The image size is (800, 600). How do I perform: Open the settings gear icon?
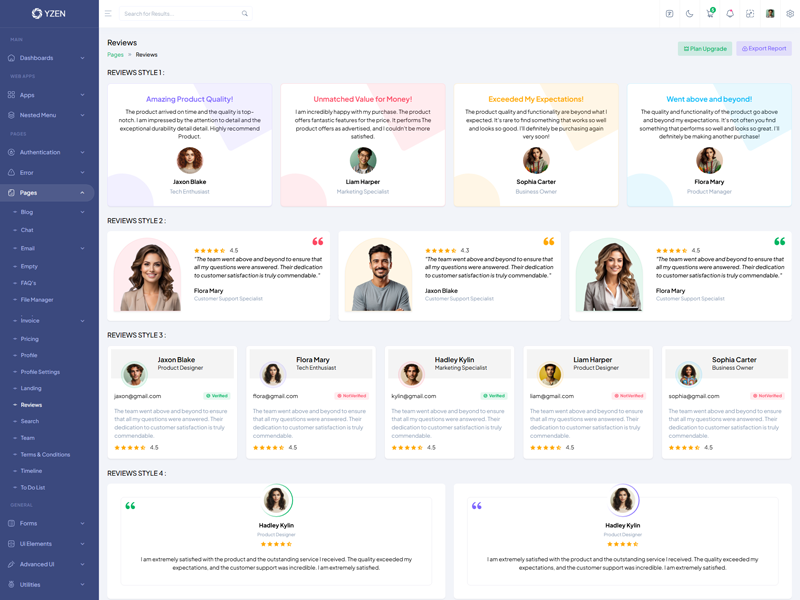[790, 14]
